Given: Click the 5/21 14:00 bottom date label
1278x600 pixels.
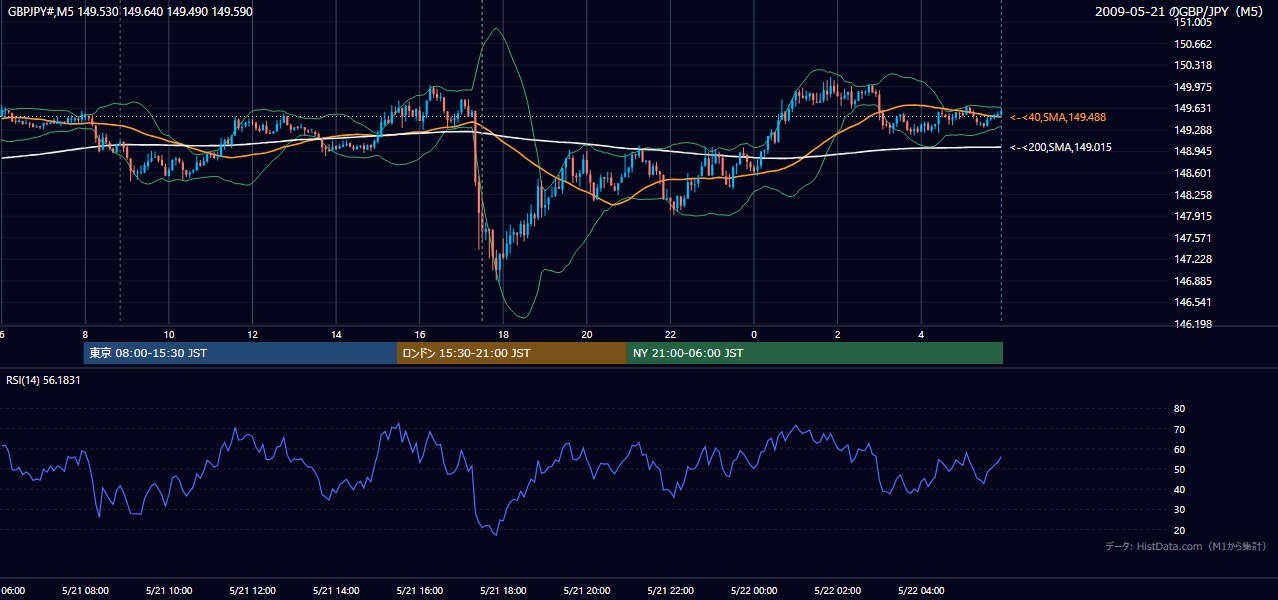Looking at the screenshot, I should [x=336, y=591].
